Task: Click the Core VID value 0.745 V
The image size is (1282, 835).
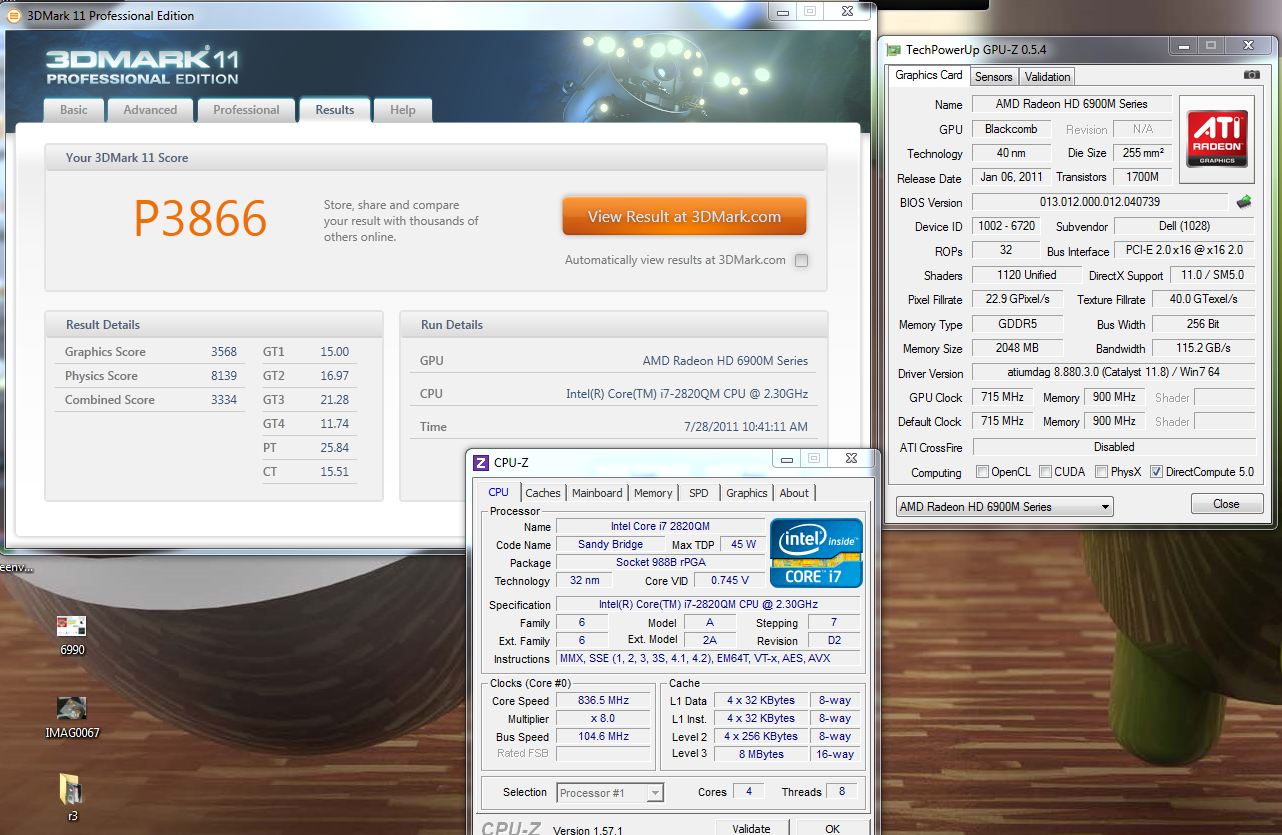Action: 730,580
